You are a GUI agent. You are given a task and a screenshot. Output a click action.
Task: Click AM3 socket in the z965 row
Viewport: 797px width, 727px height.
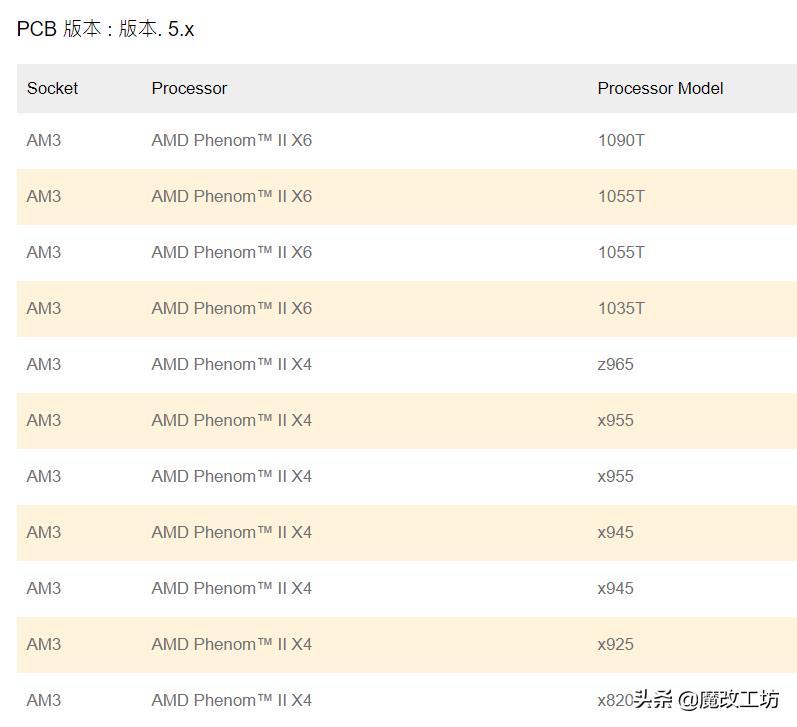click(x=44, y=365)
